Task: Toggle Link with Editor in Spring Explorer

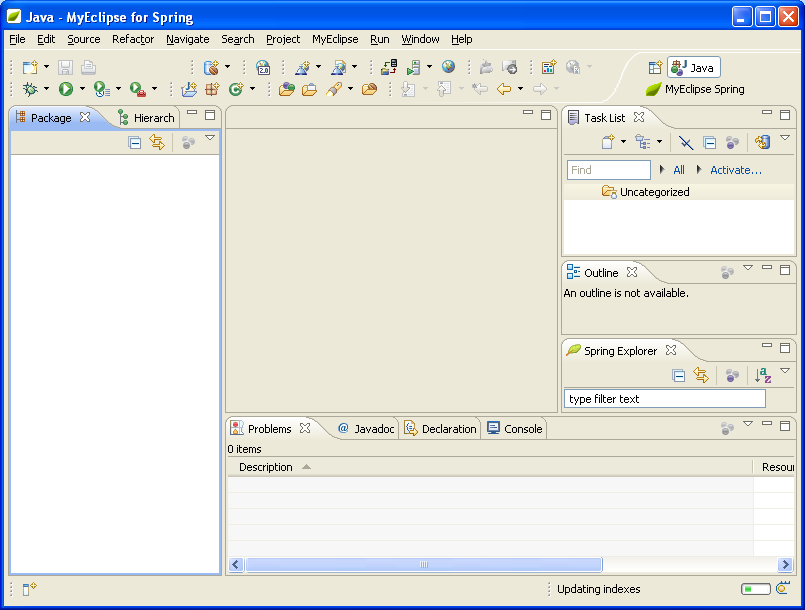Action: click(701, 376)
